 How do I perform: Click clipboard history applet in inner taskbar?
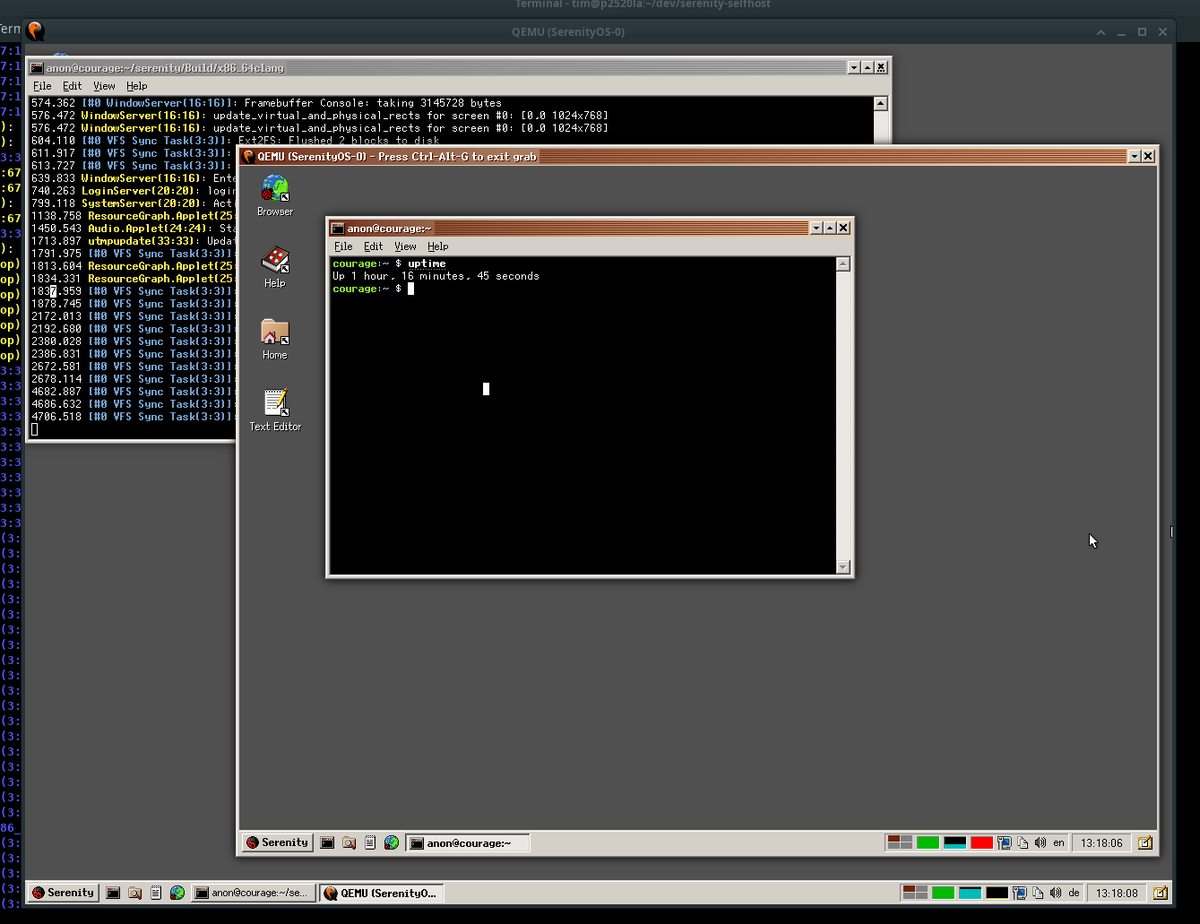coord(1023,843)
